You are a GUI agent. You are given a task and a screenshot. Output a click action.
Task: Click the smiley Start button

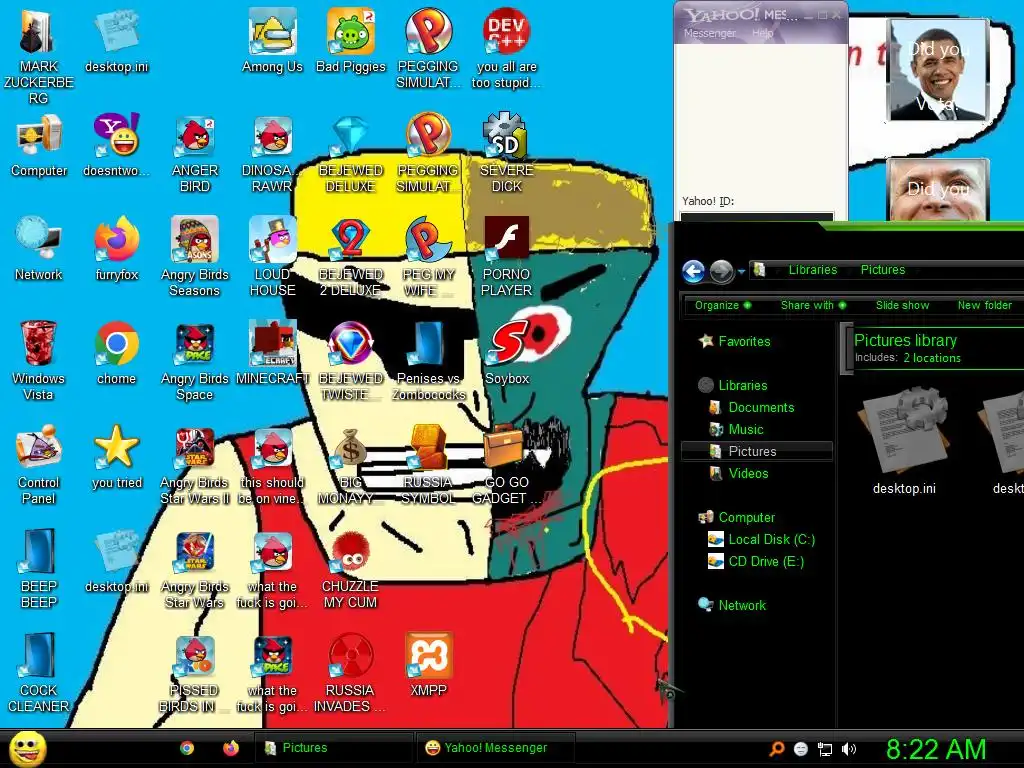coord(28,748)
